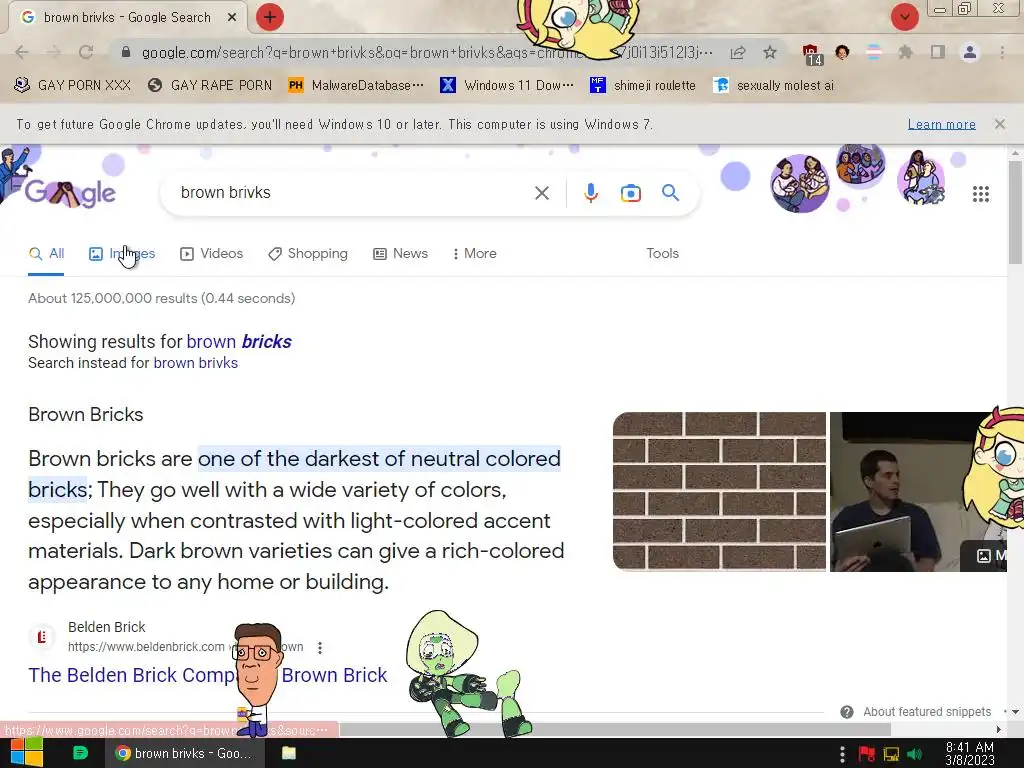
Task: Expand the More search categories menu
Action: coord(474,253)
